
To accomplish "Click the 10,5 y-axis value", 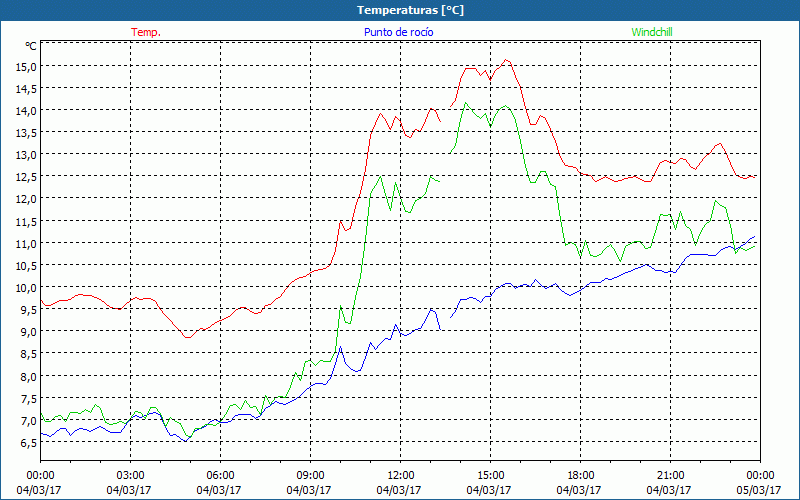I will coord(27,265).
